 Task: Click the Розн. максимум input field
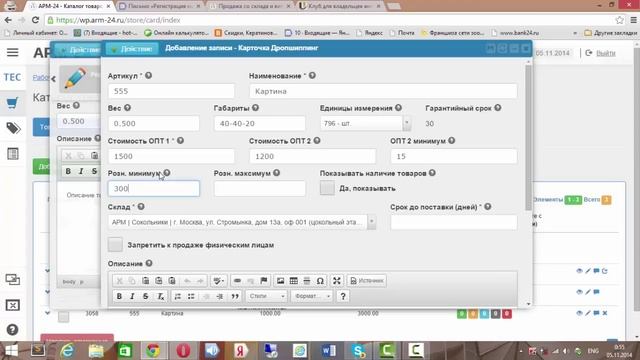tap(260, 189)
